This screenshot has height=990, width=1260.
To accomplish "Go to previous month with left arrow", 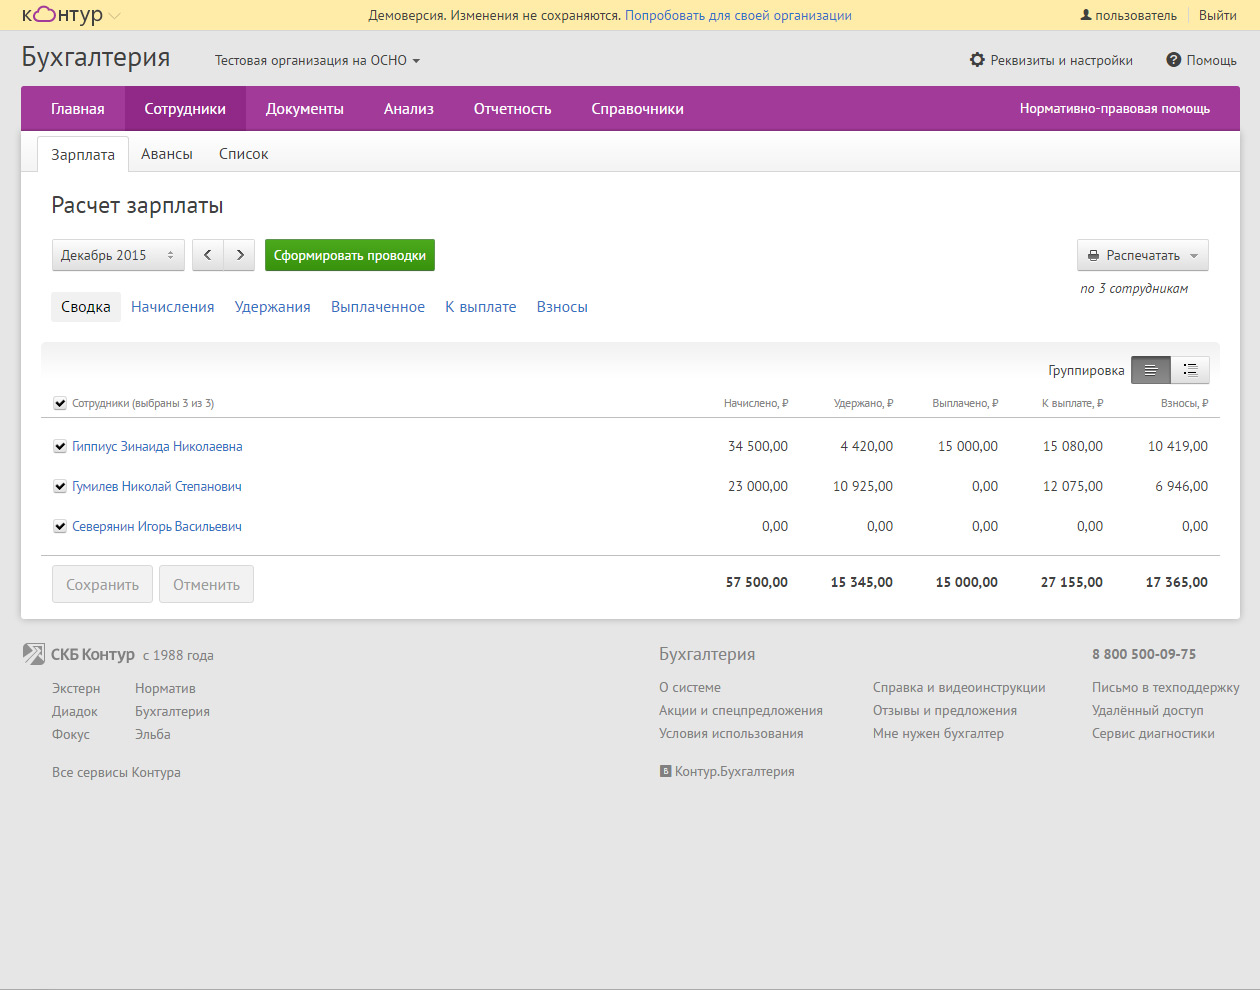I will pyautogui.click(x=207, y=255).
